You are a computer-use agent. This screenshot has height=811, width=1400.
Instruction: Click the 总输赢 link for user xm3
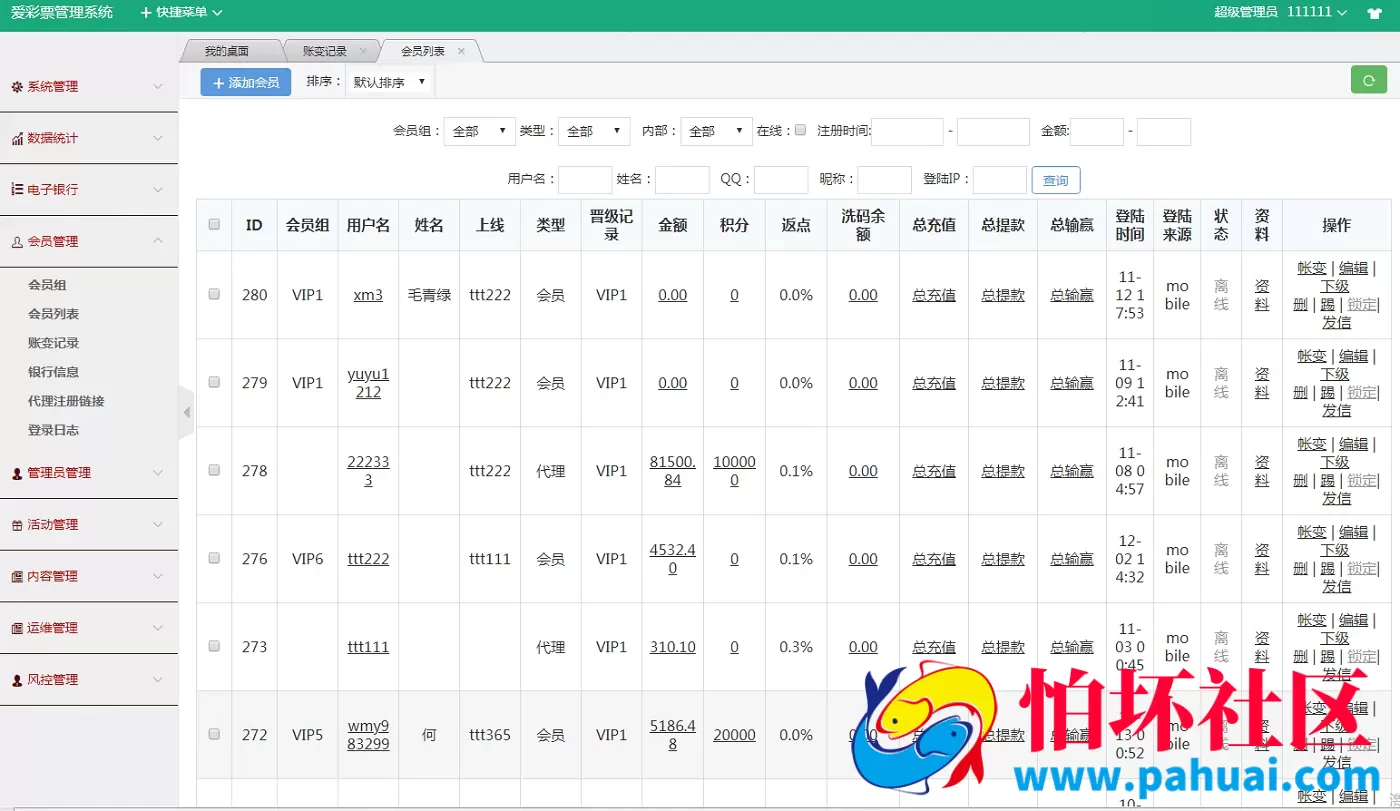pyautogui.click(x=1072, y=295)
